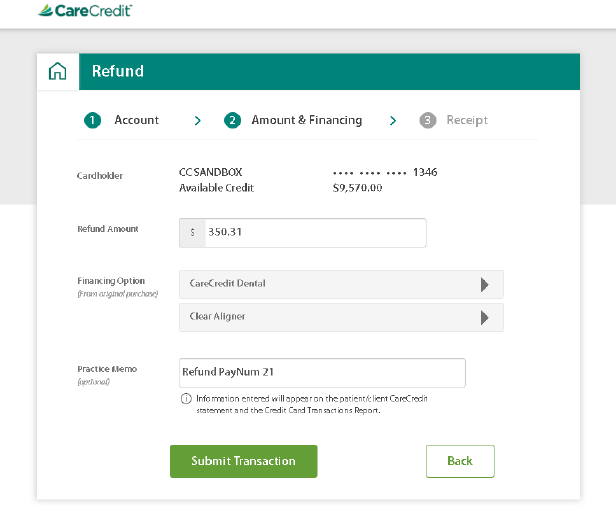Choose the CareCredit Dental financing row
616x506 pixels.
[x=341, y=284]
